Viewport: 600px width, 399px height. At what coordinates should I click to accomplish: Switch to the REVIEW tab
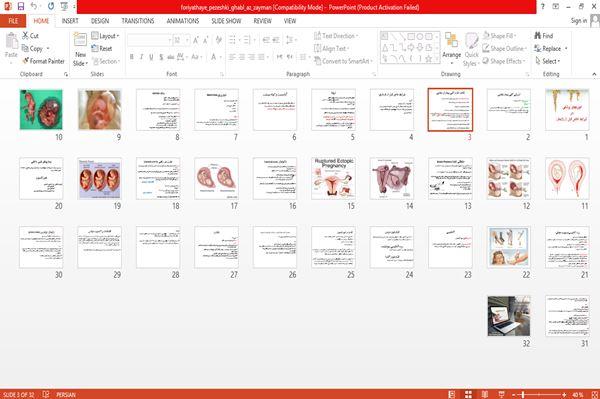coord(262,21)
